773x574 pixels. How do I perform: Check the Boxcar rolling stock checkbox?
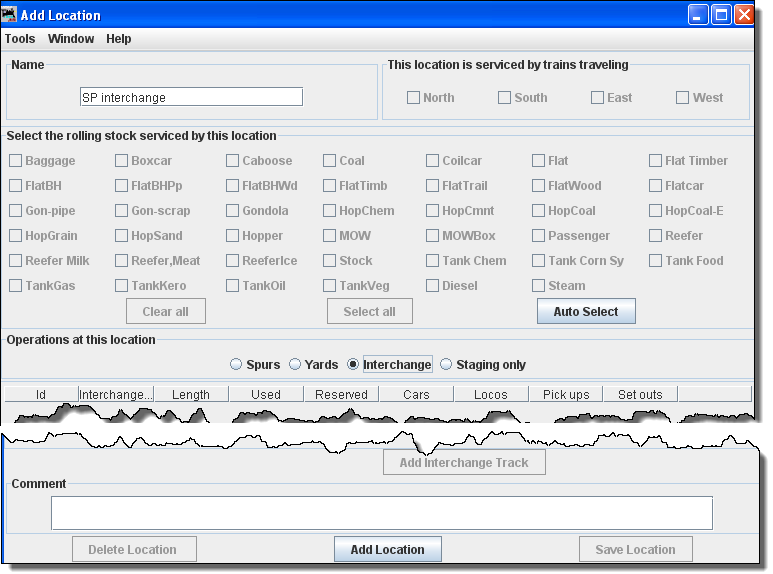click(122, 161)
